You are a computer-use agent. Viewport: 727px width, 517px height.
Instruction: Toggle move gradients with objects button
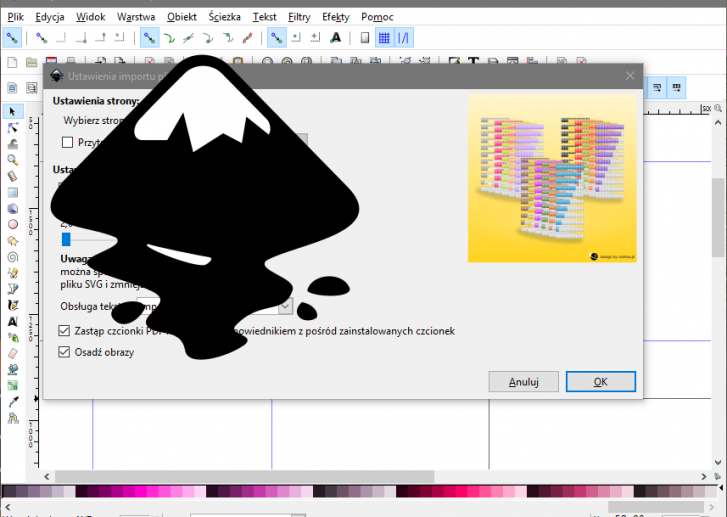pyautogui.click(x=657, y=88)
